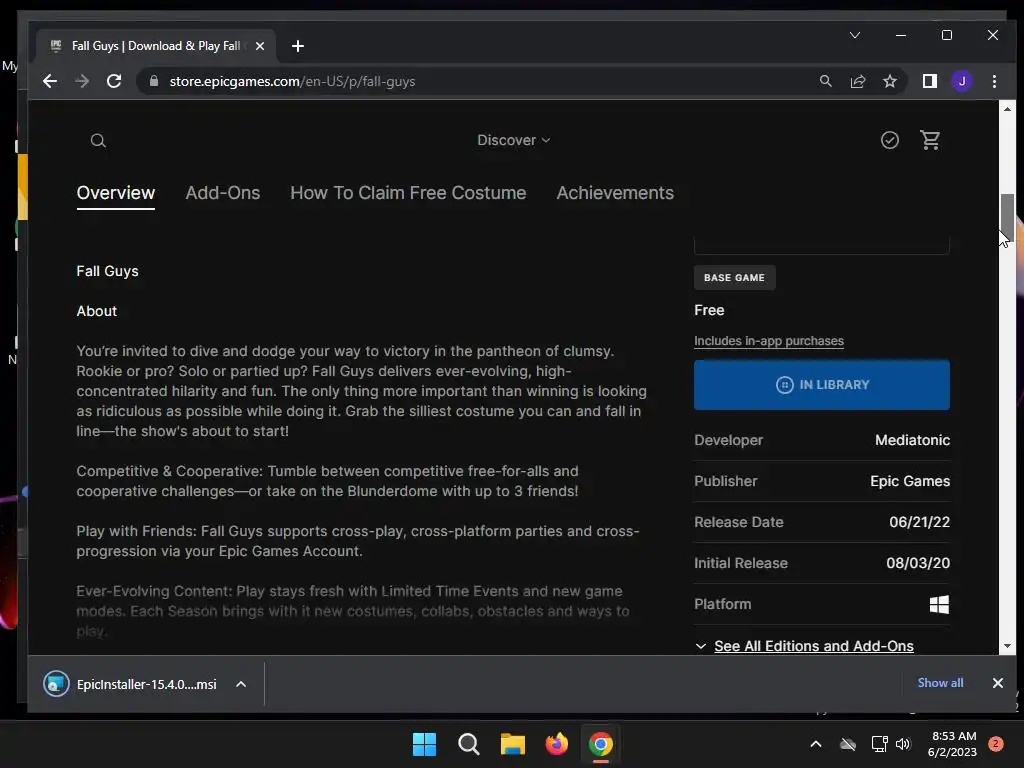Open a new browser tab with the plus button
1024x768 pixels.
pyautogui.click(x=298, y=46)
